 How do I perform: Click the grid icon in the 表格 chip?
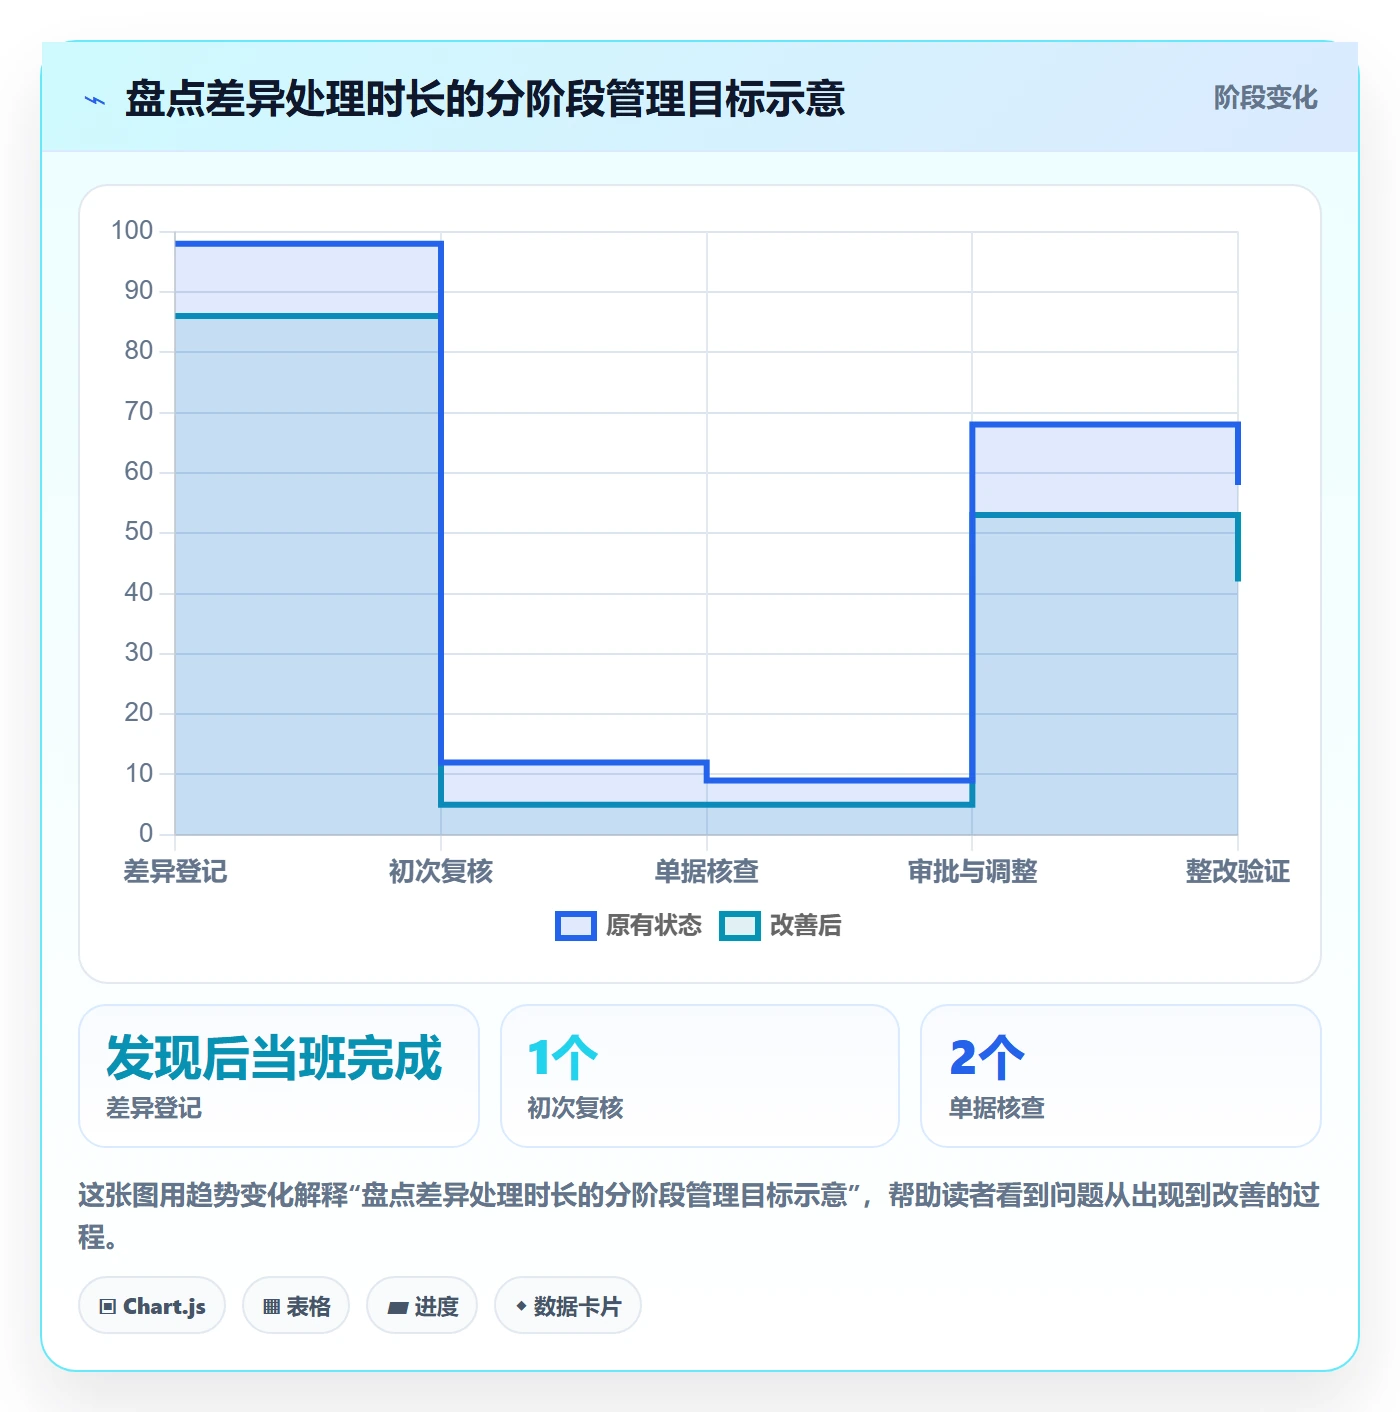(271, 1306)
